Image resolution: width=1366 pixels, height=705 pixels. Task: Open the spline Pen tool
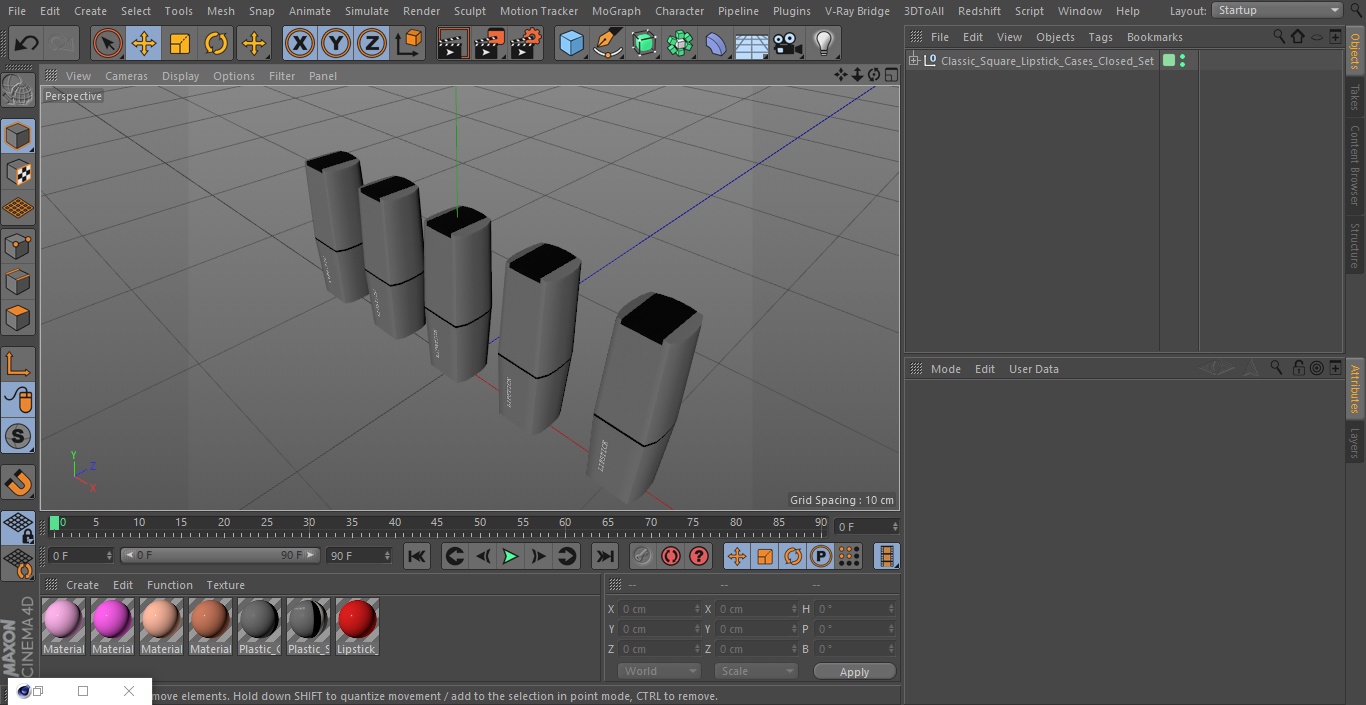click(x=607, y=43)
